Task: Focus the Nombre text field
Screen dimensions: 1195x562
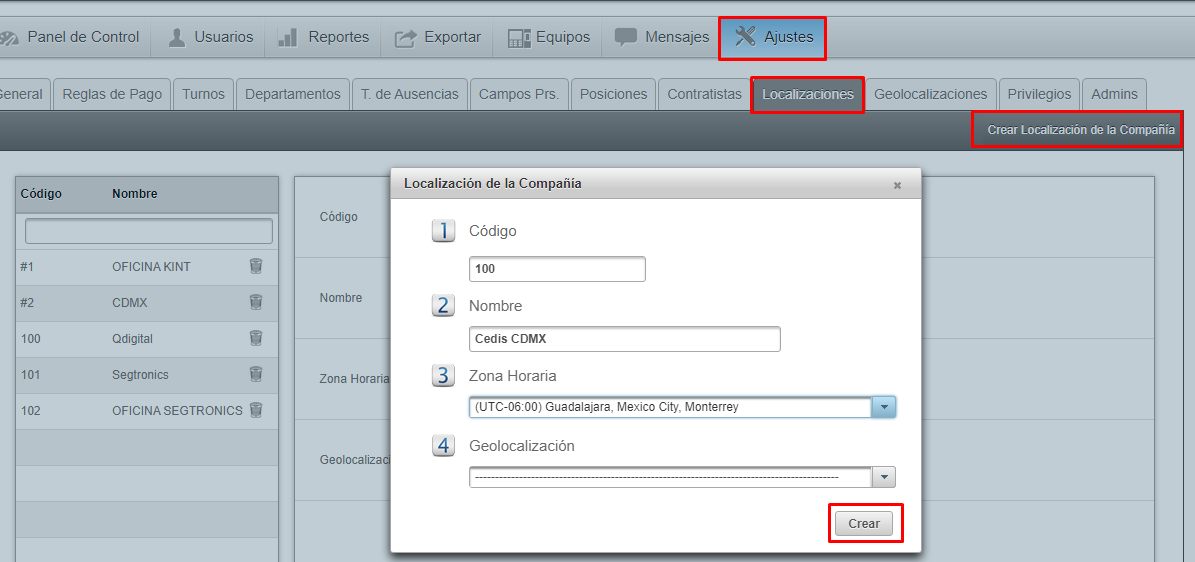Action: pyautogui.click(x=624, y=339)
